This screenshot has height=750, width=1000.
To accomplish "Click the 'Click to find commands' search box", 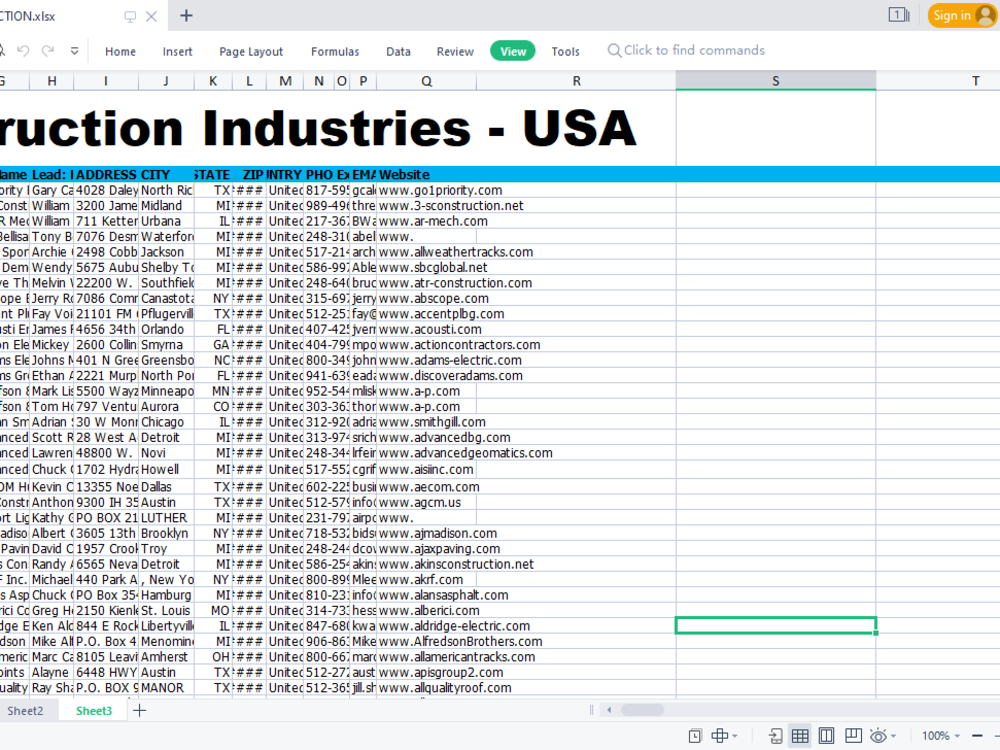I will pyautogui.click(x=686, y=50).
